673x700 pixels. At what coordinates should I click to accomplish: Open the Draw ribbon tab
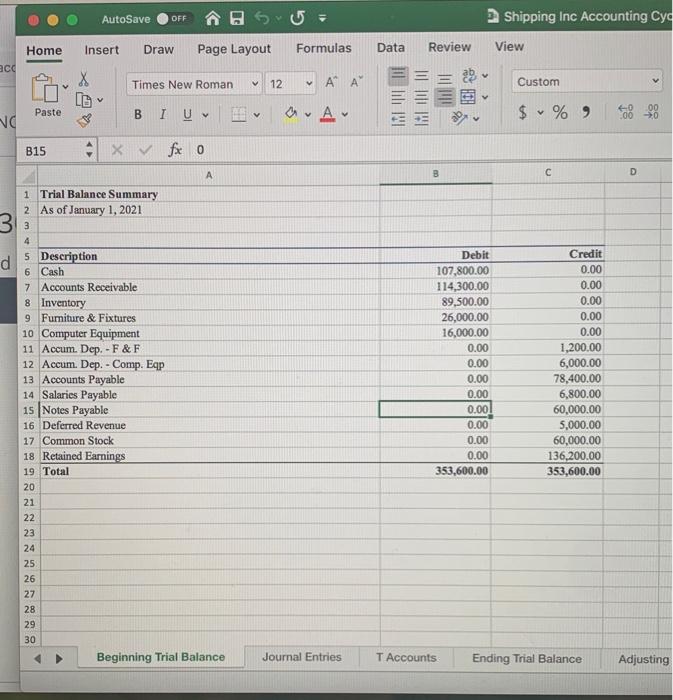click(x=158, y=50)
